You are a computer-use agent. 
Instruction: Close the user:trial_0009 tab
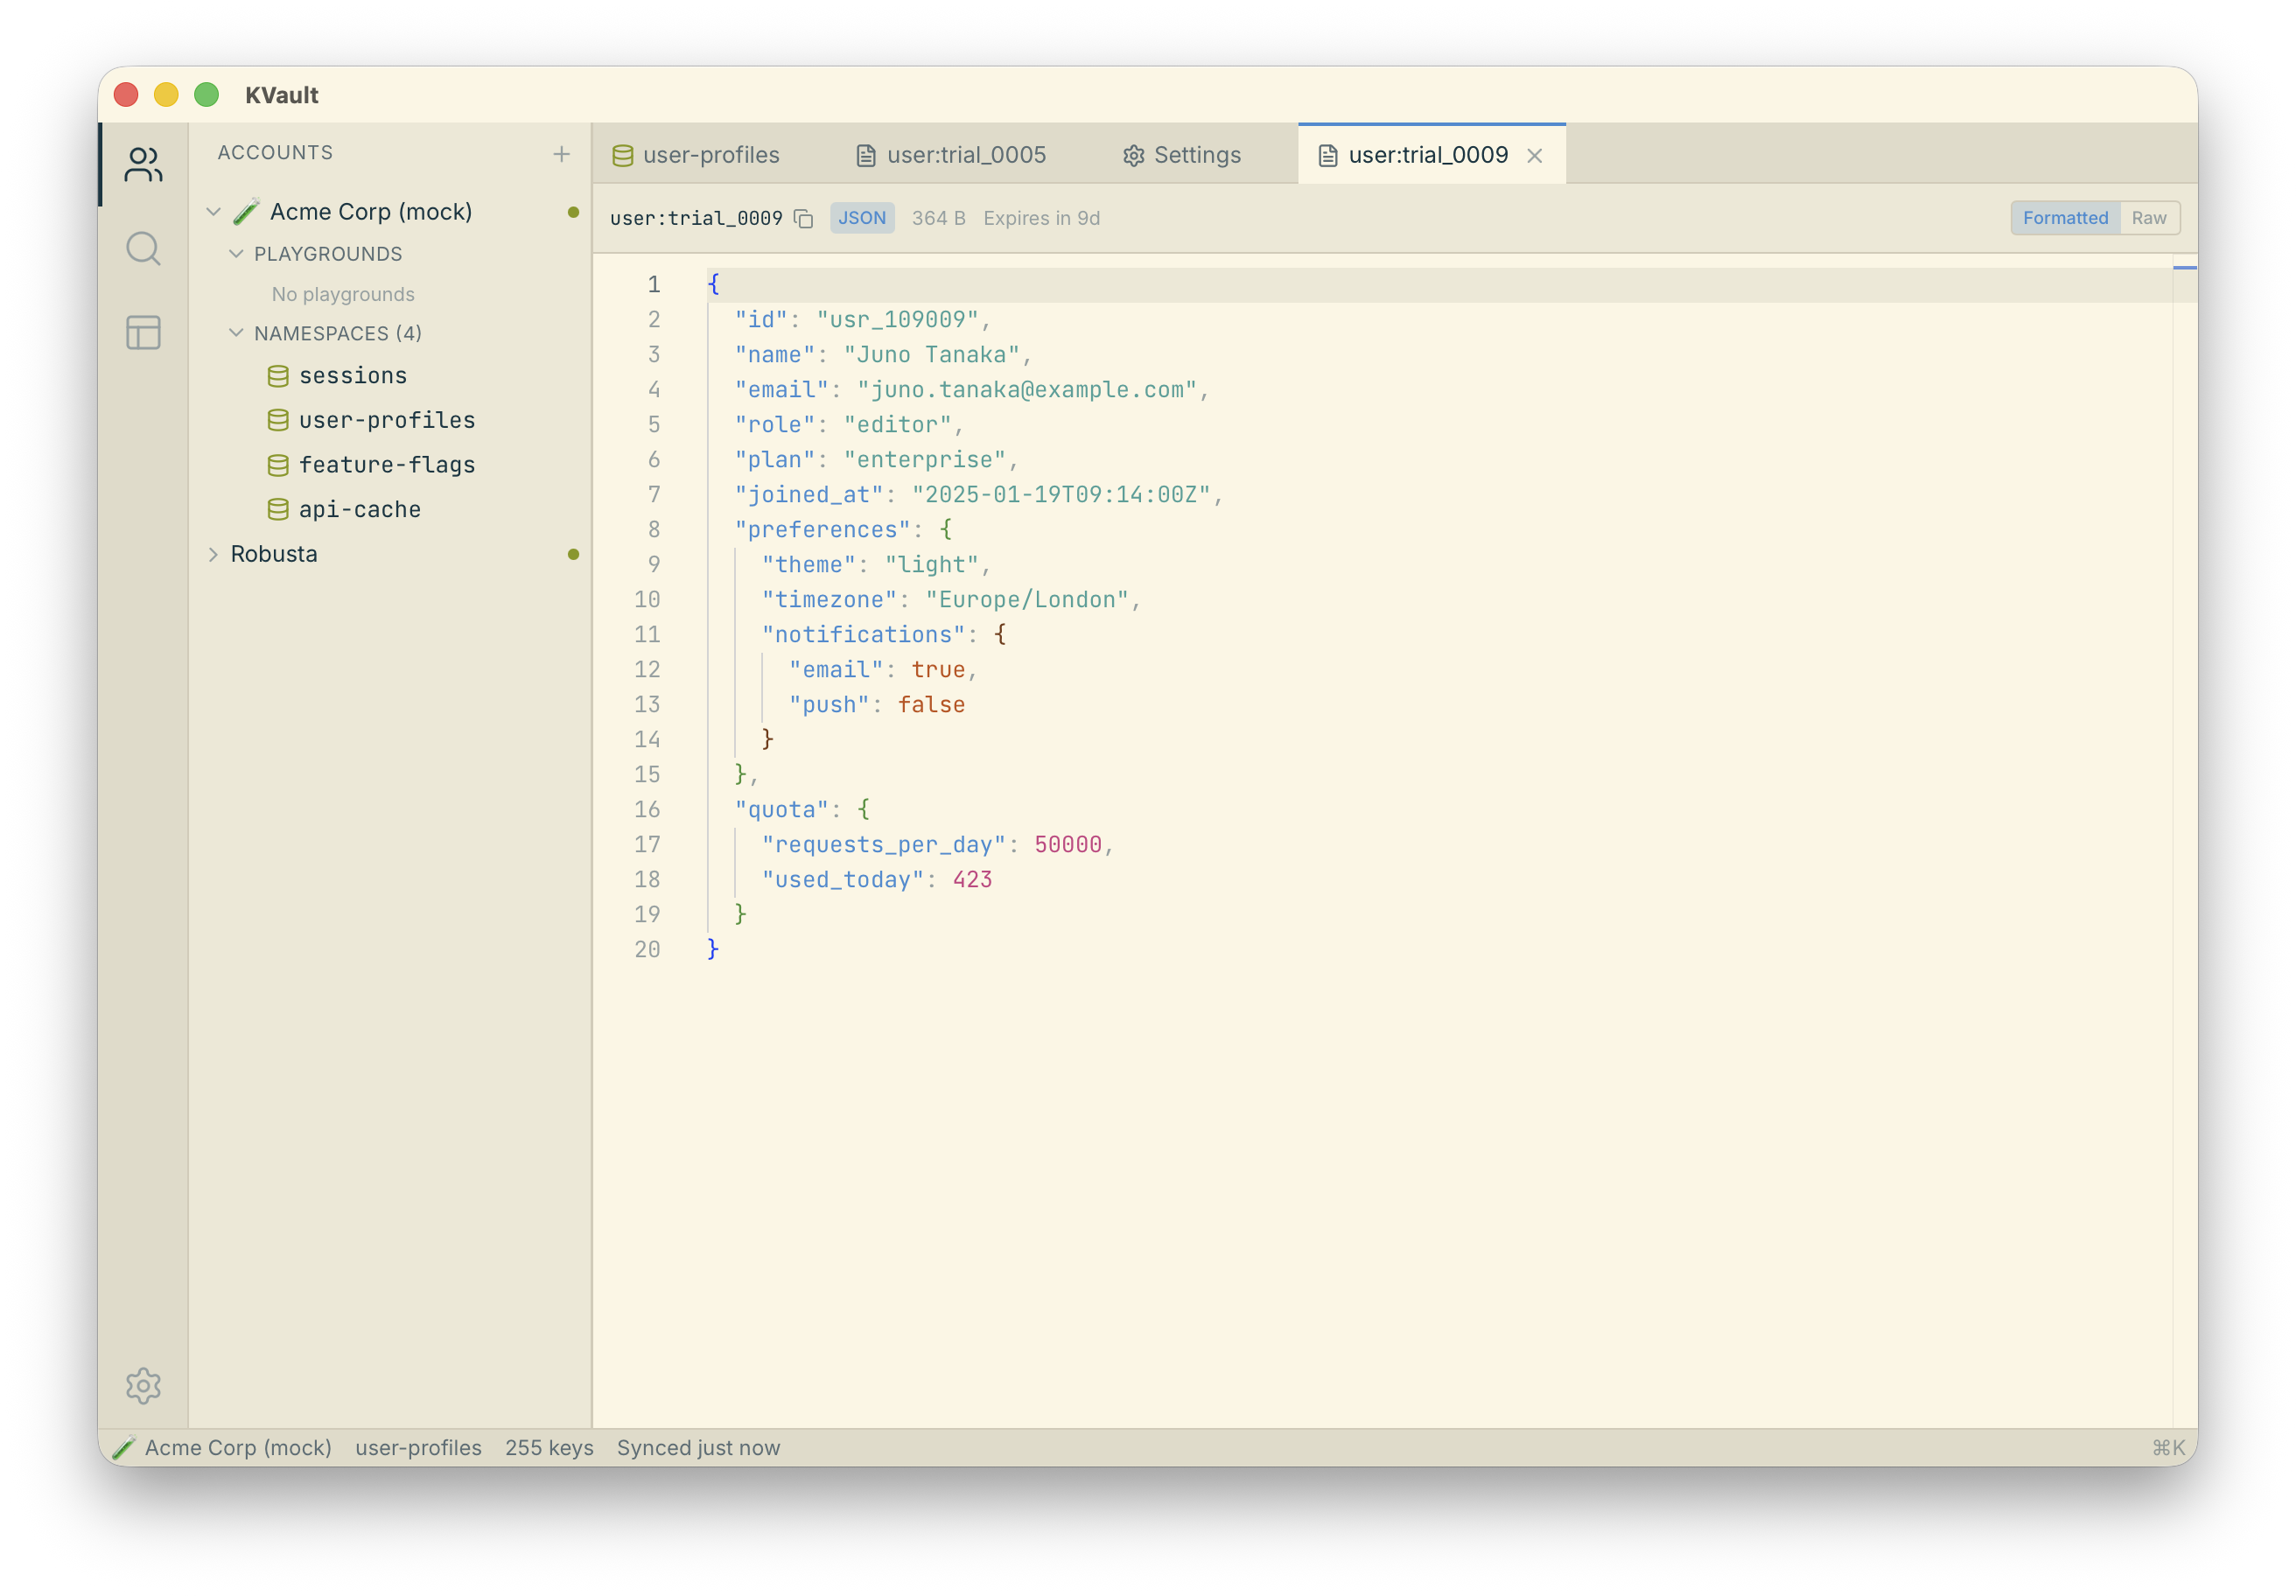1534,156
